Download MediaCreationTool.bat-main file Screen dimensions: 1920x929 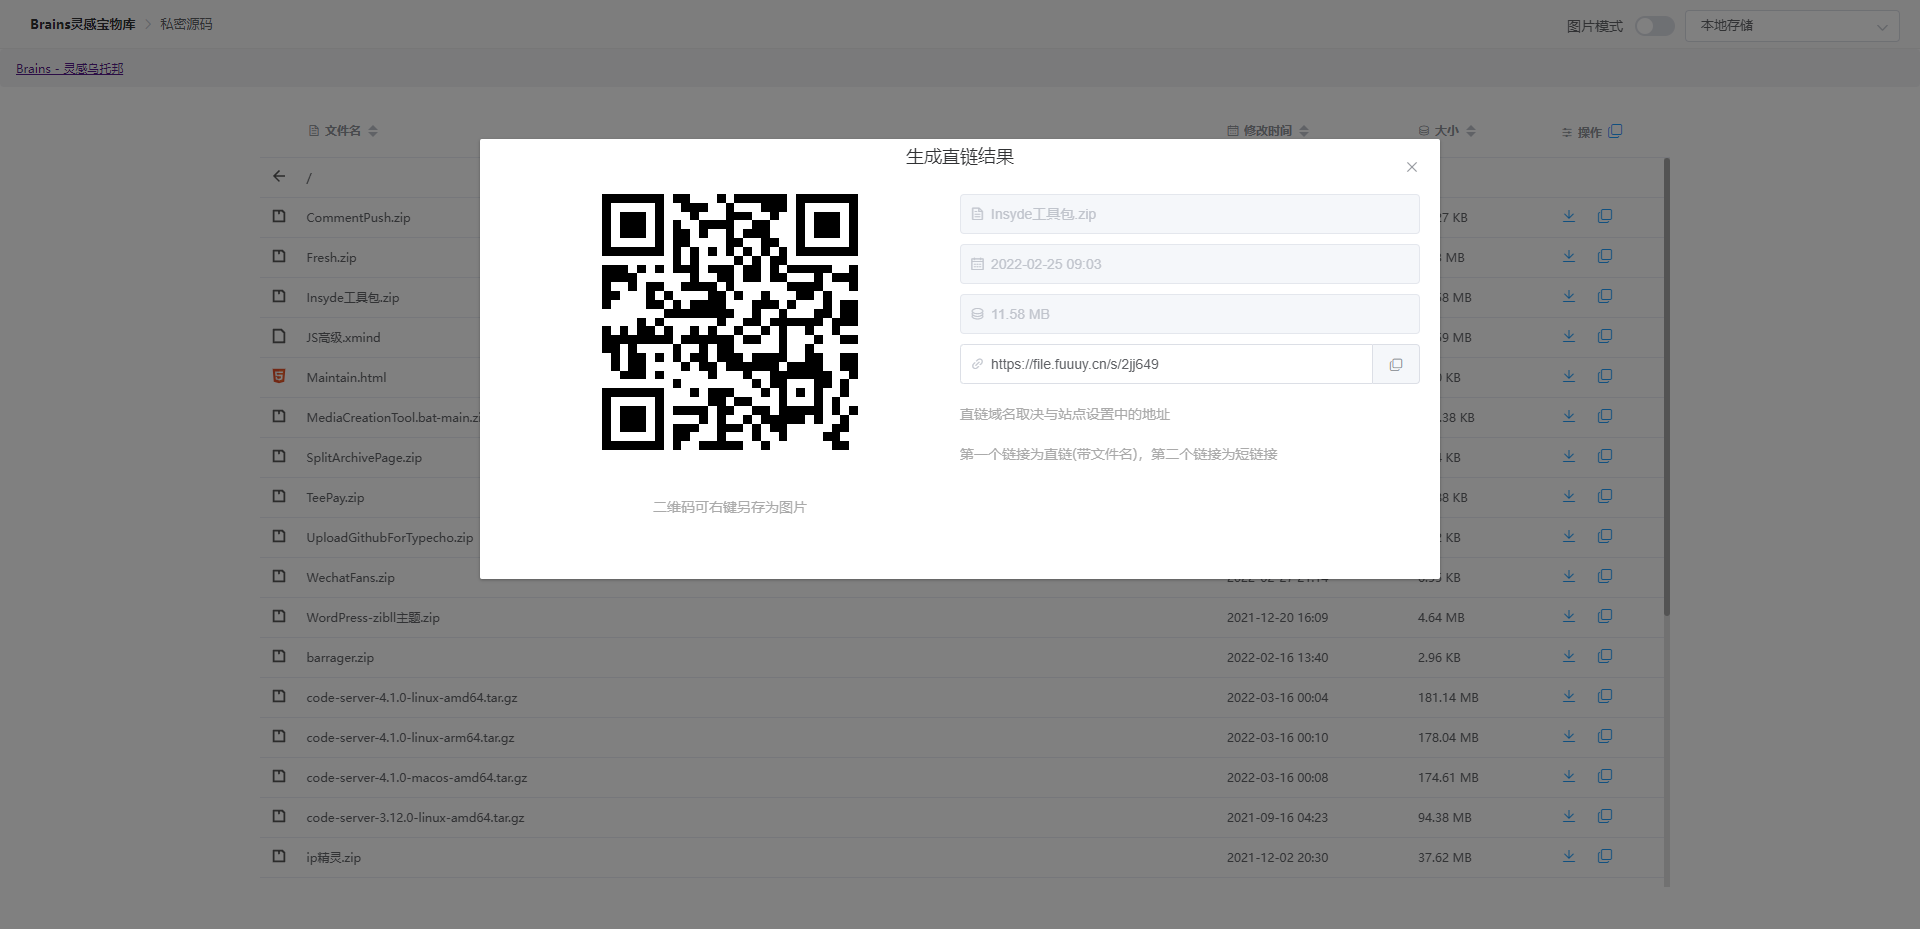(1569, 416)
